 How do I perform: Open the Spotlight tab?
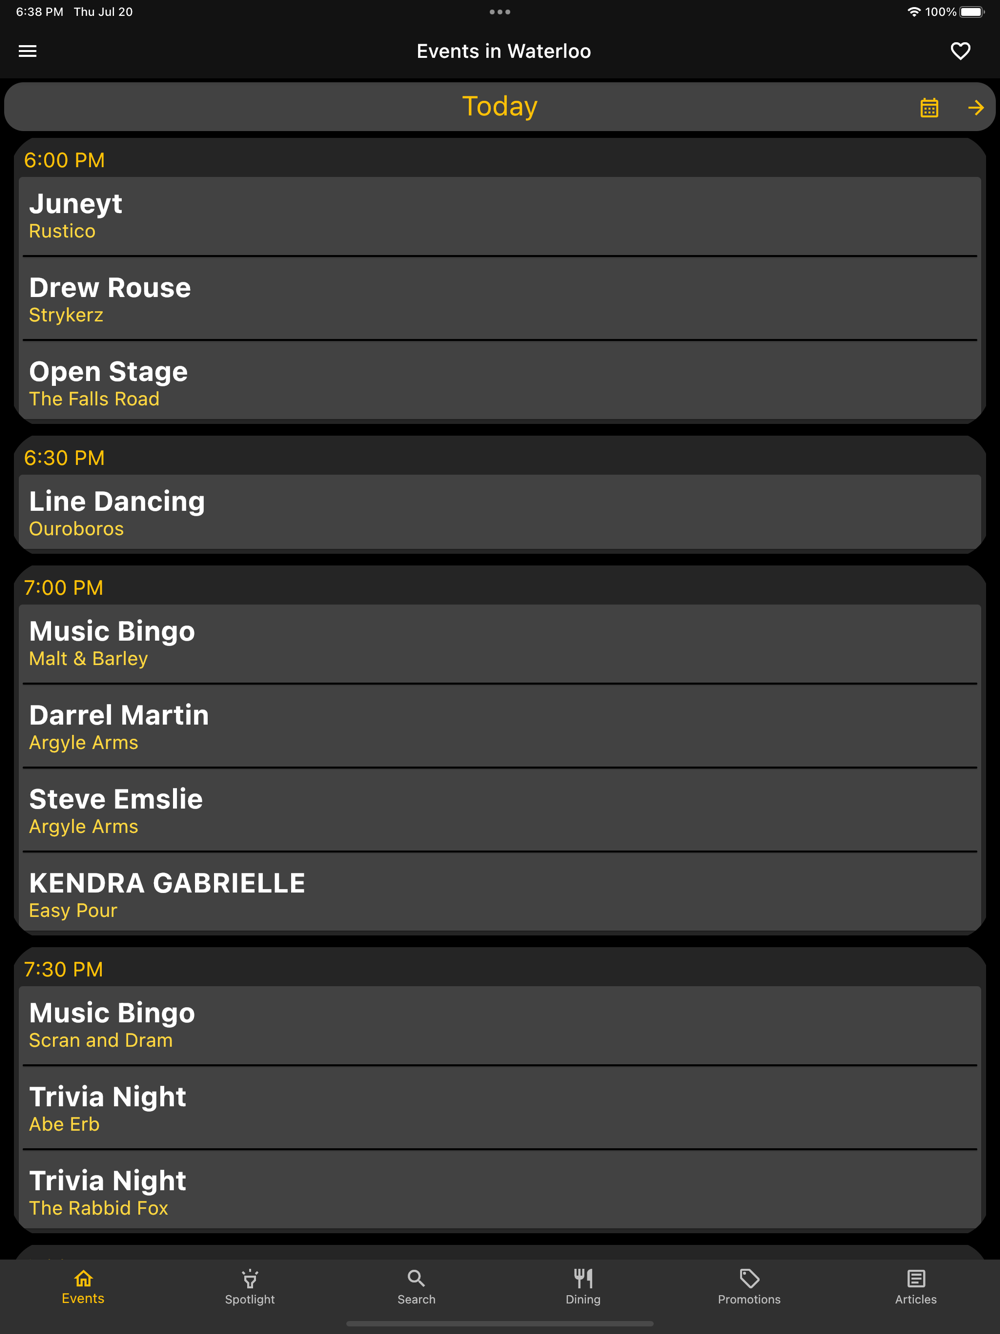pyautogui.click(x=250, y=1286)
